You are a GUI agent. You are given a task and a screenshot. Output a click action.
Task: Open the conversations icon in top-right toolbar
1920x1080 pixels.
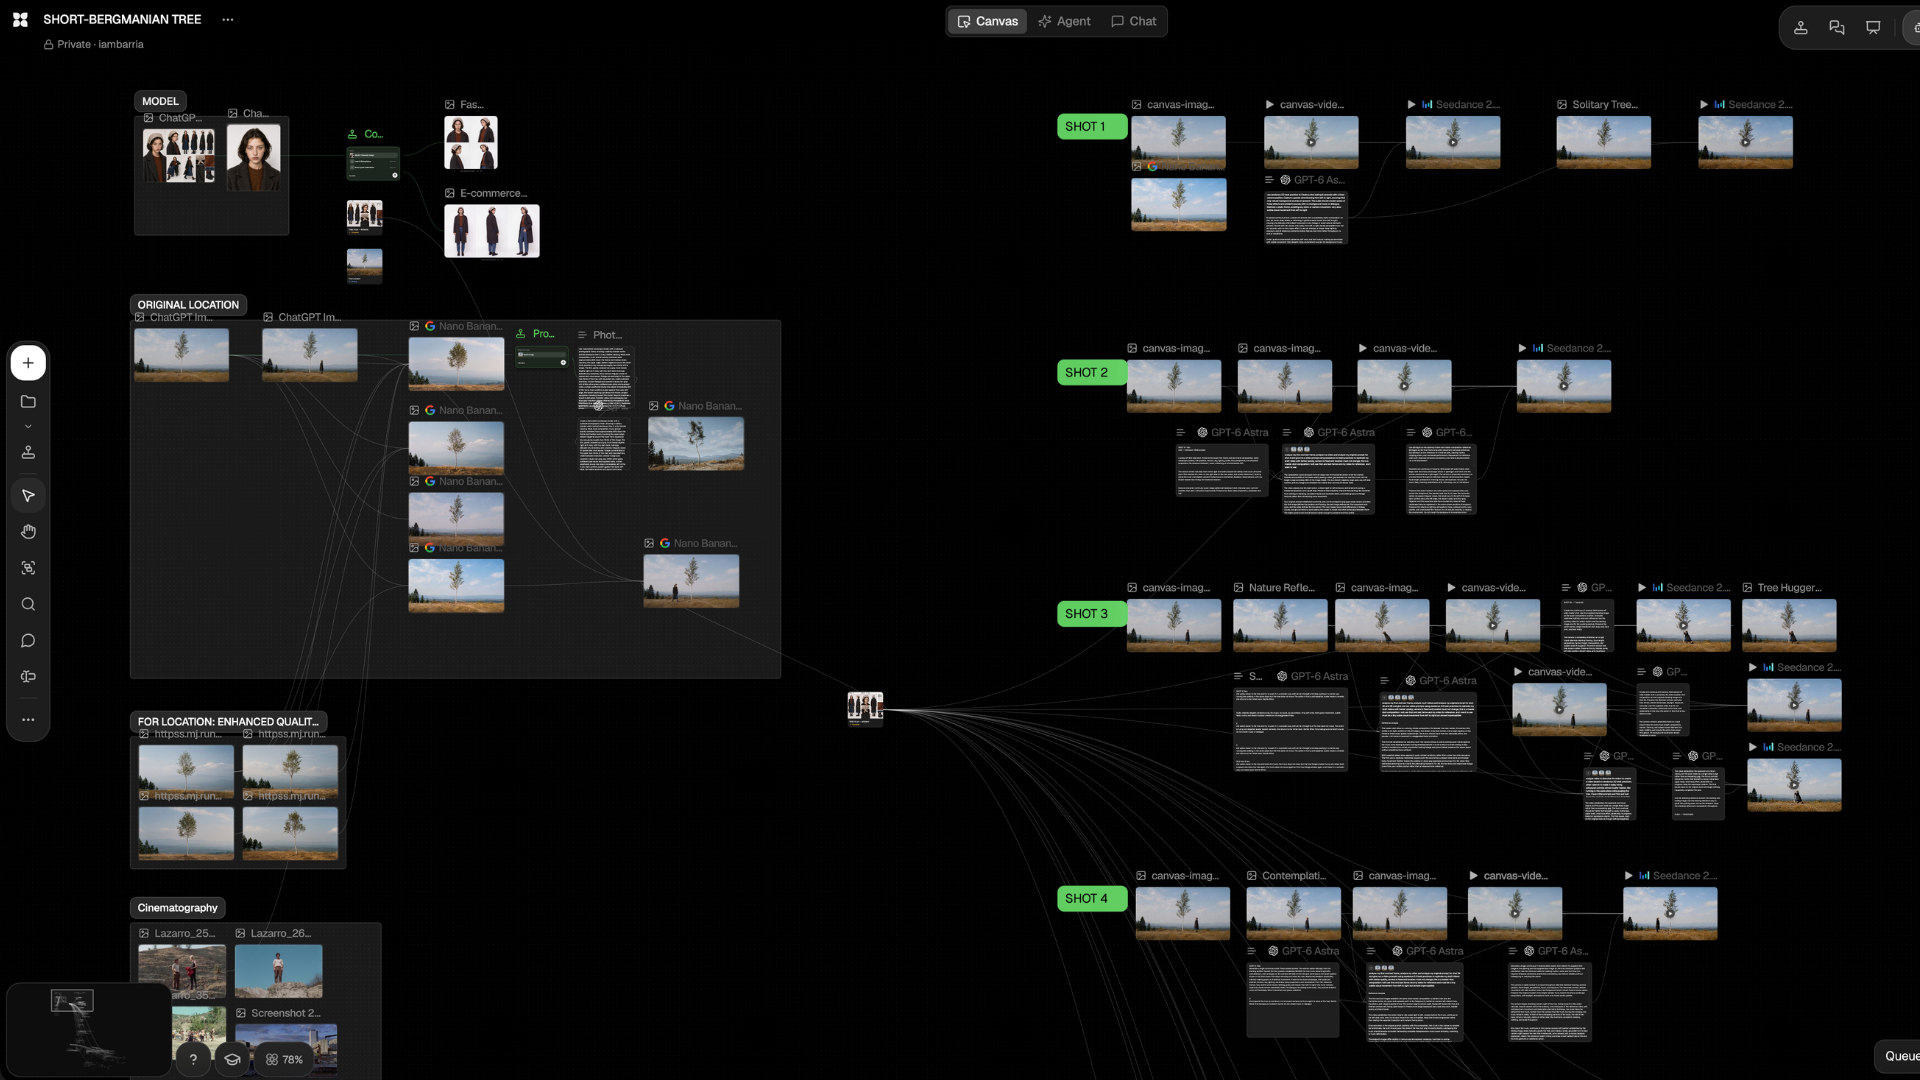pos(1837,28)
